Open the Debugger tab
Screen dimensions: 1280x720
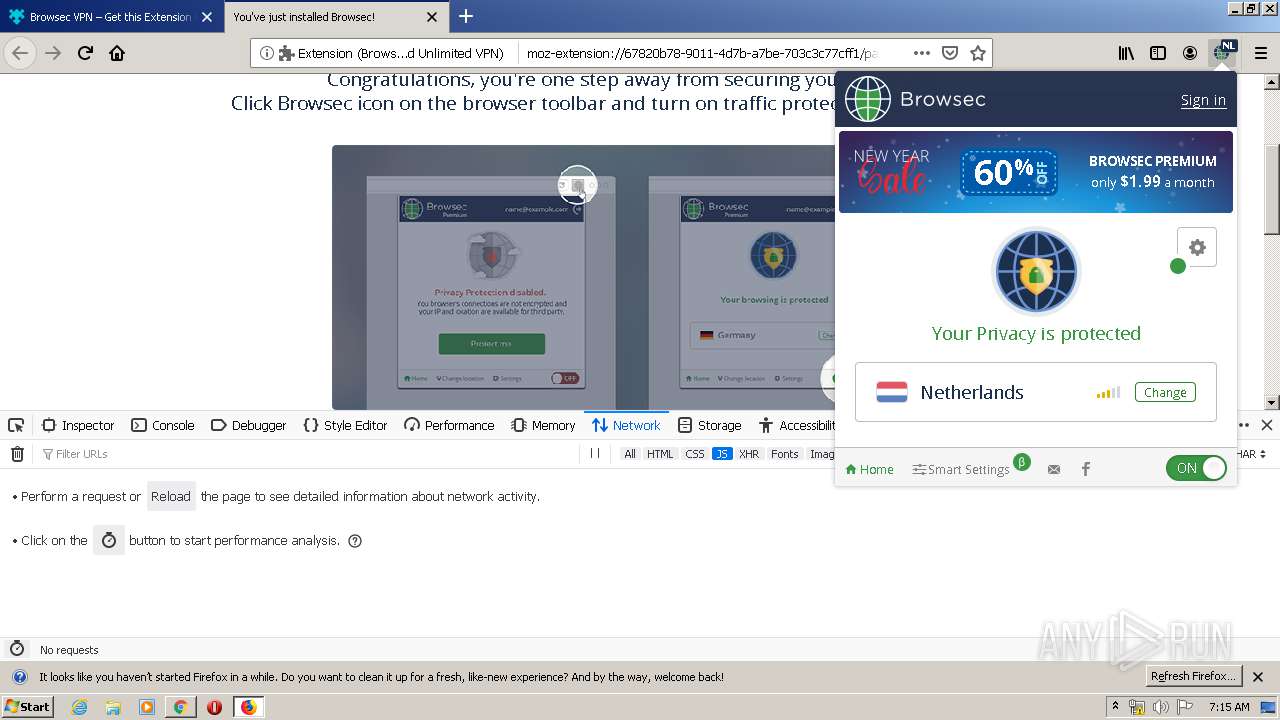(x=249, y=425)
